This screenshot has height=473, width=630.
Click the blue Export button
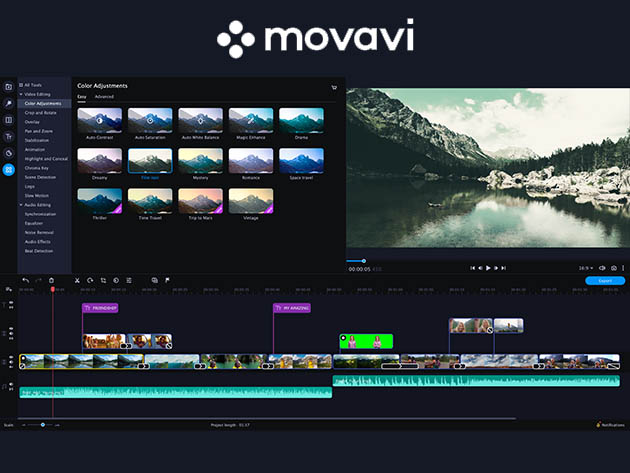[x=605, y=281]
